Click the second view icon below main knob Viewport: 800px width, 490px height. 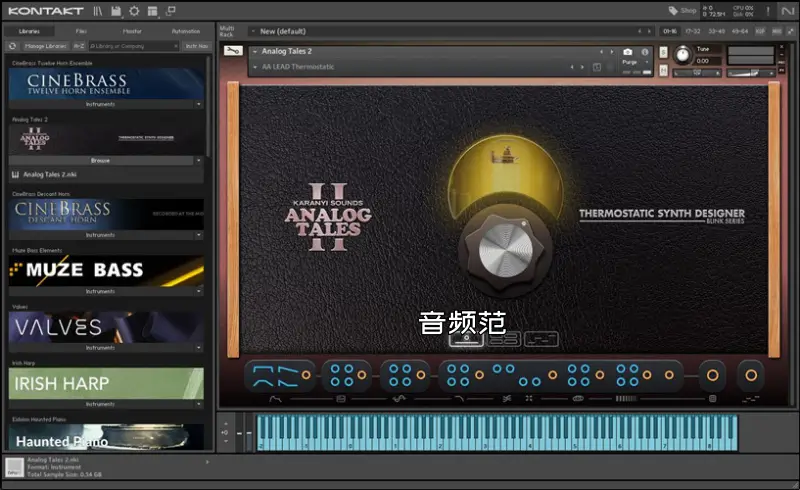coord(504,339)
